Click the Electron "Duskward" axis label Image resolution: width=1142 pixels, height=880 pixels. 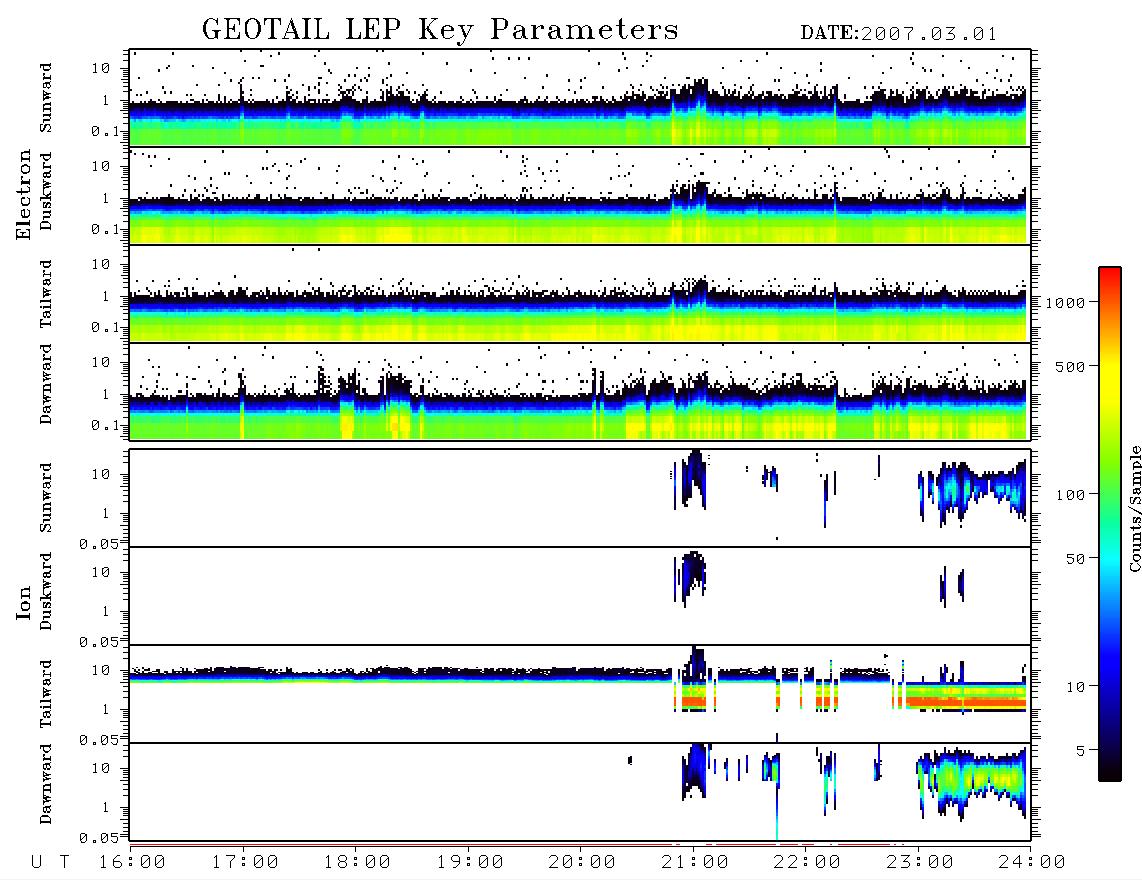(x=46, y=191)
